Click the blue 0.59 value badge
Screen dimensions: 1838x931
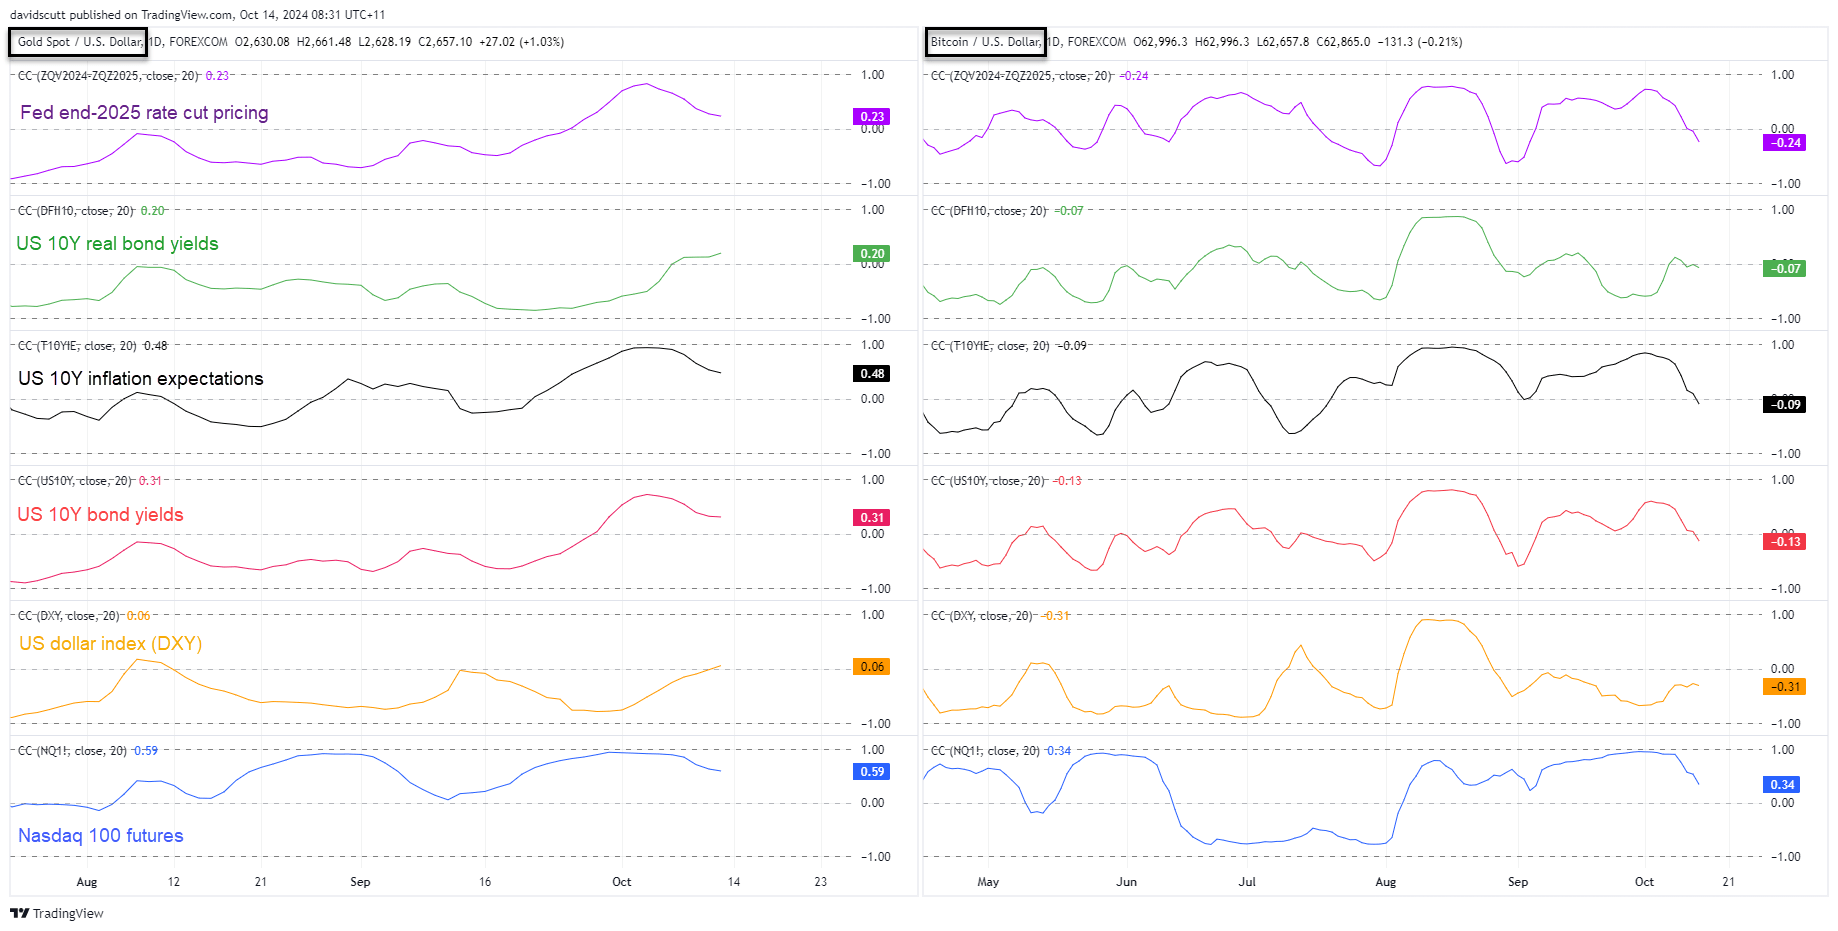coord(872,772)
